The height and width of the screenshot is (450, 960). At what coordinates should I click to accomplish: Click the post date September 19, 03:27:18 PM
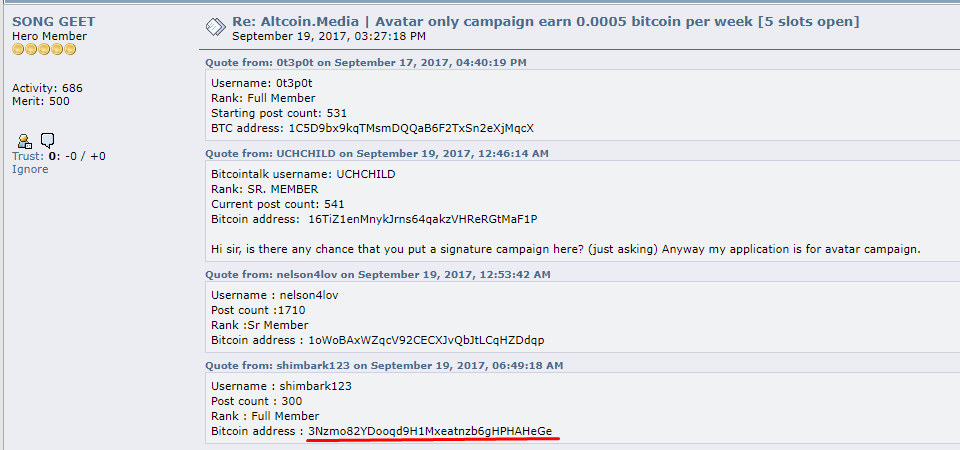(x=329, y=36)
